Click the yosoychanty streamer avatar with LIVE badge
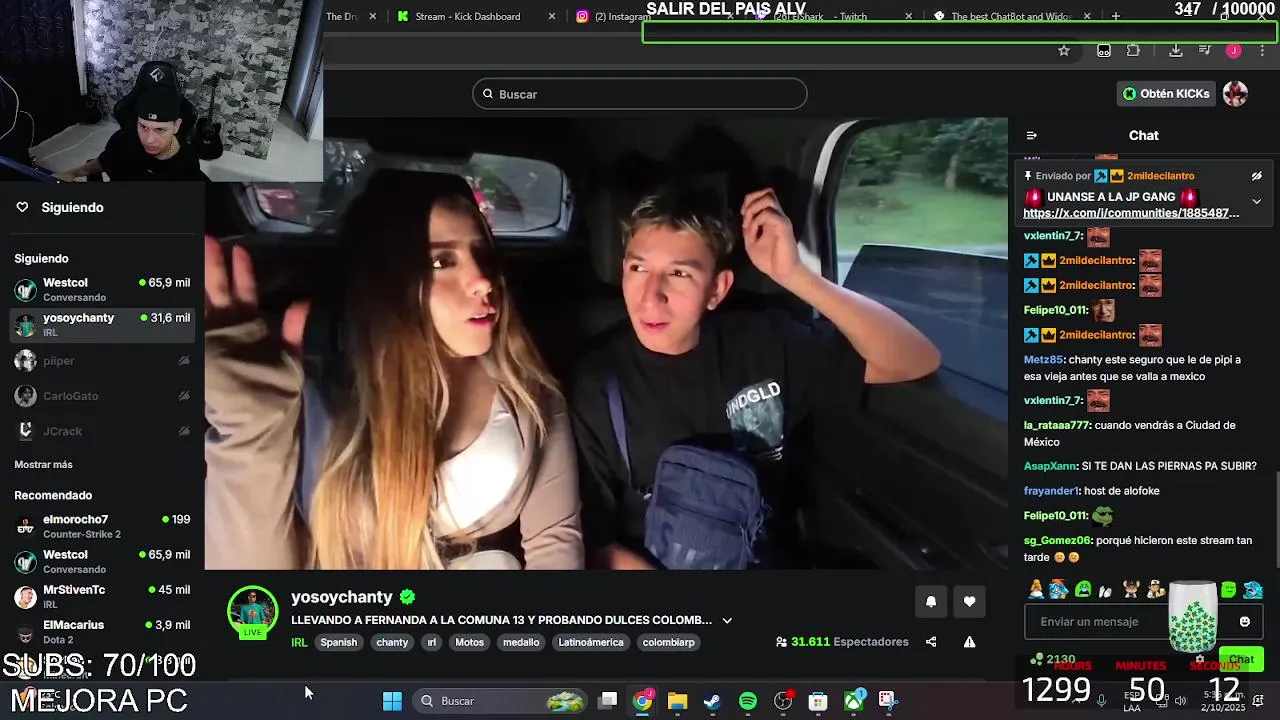Viewport: 1280px width, 720px height. pos(252,612)
